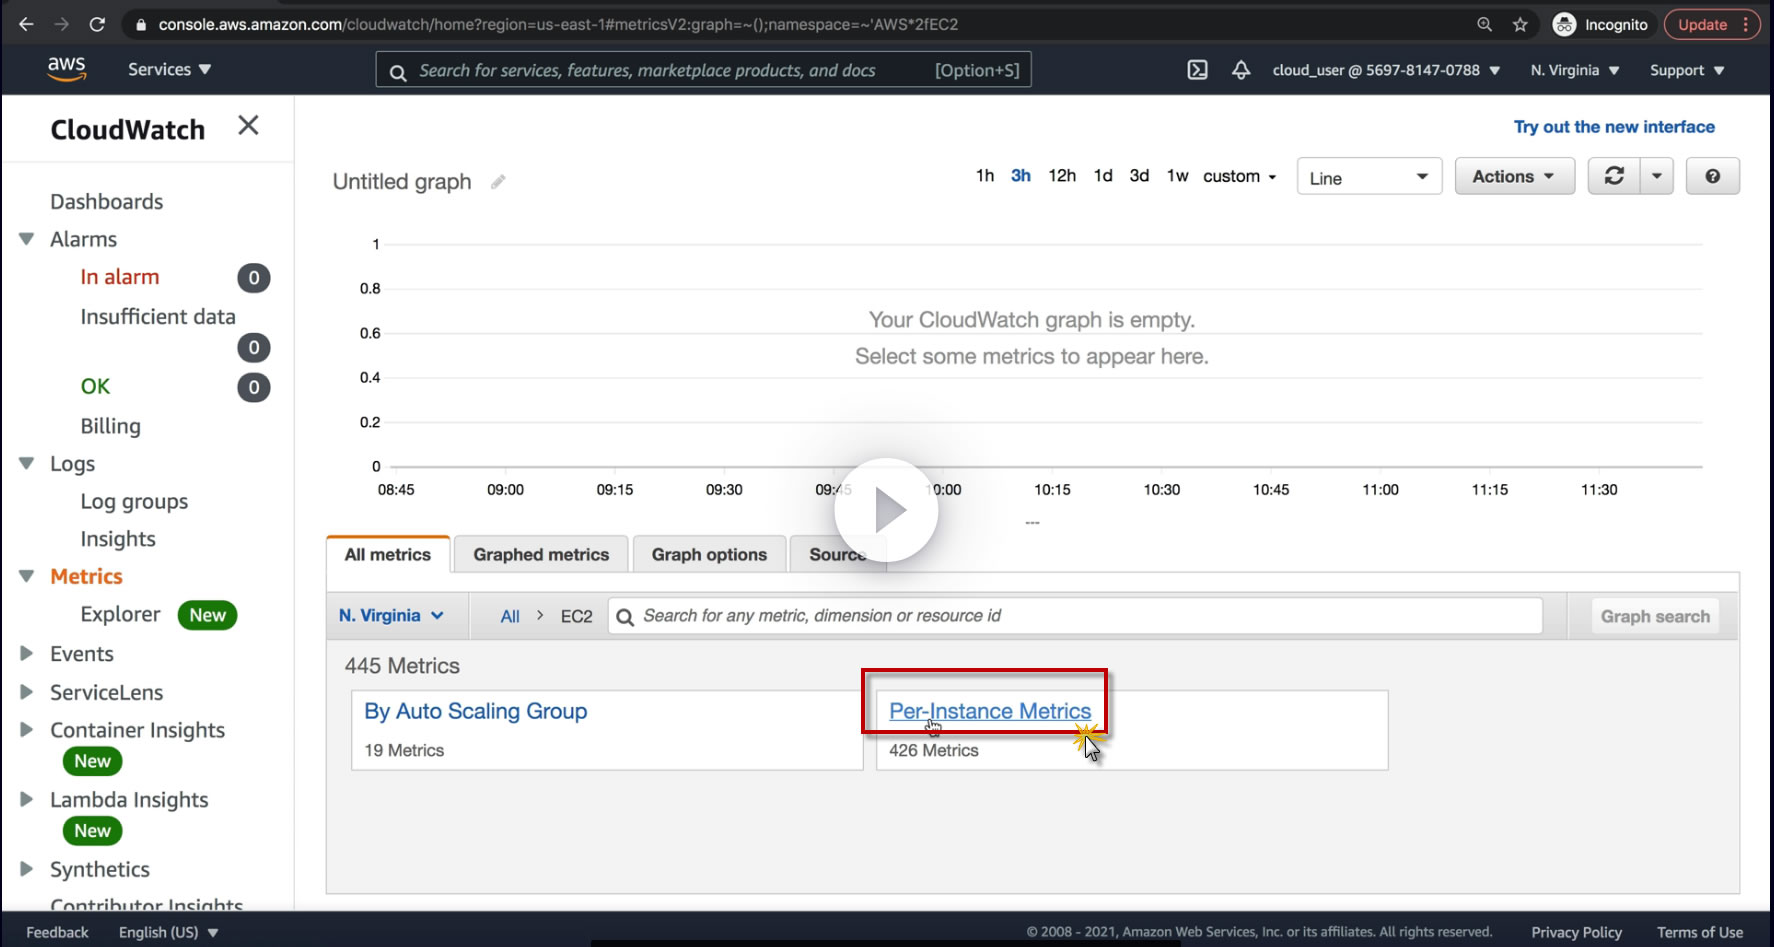
Task: Open By Auto Scaling Group metrics
Action: point(476,711)
